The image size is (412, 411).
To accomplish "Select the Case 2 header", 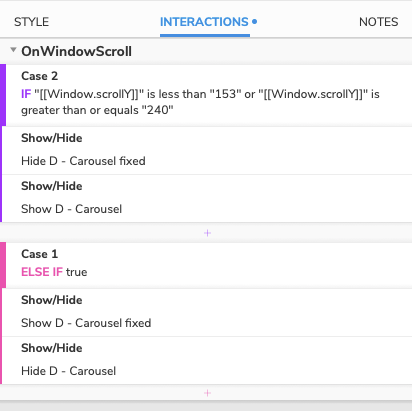I will click(x=39, y=76).
